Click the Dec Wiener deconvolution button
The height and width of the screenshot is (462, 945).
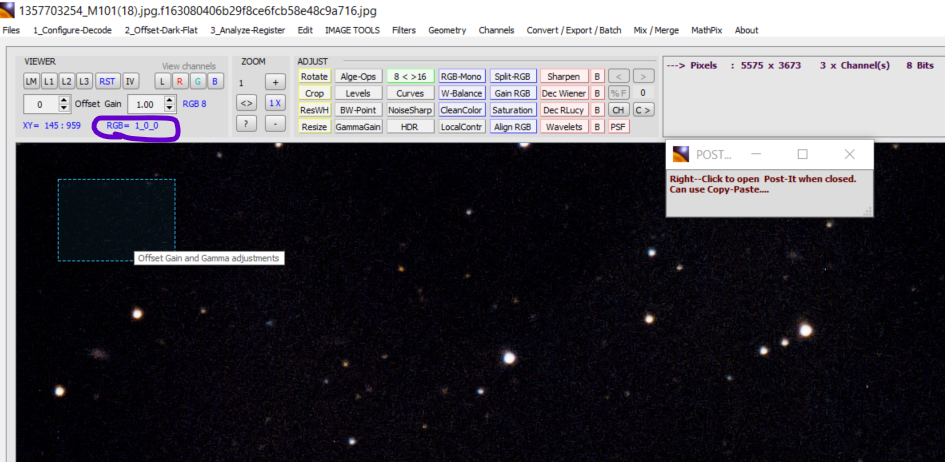point(564,93)
